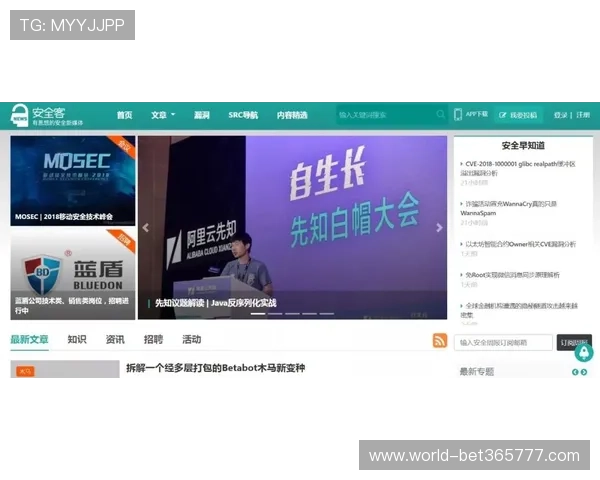Focus the newsletter email subscription field
600x480 pixels.
click(503, 343)
